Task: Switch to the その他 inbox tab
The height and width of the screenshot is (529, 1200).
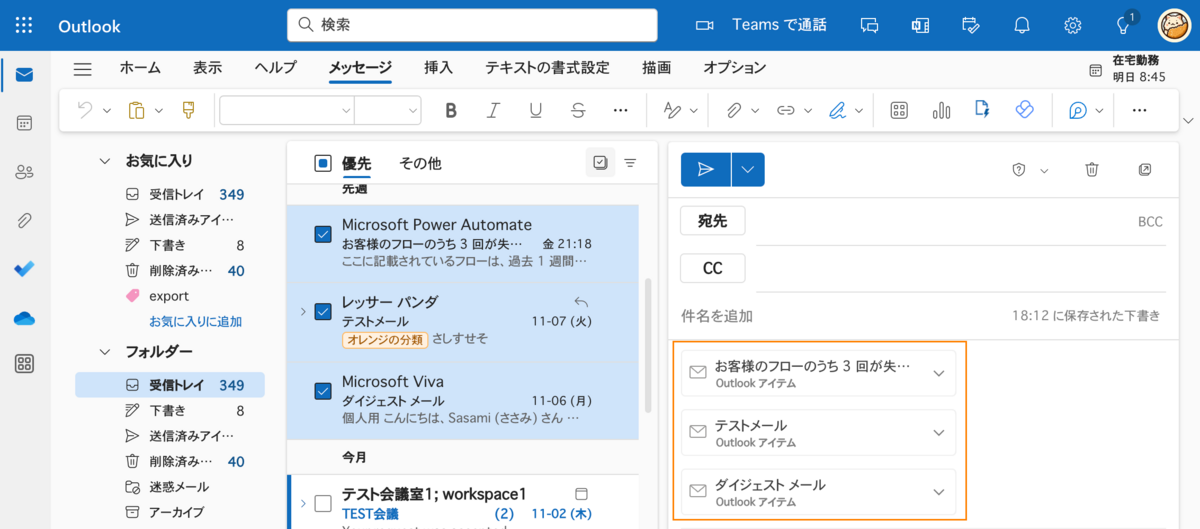Action: click(x=420, y=163)
